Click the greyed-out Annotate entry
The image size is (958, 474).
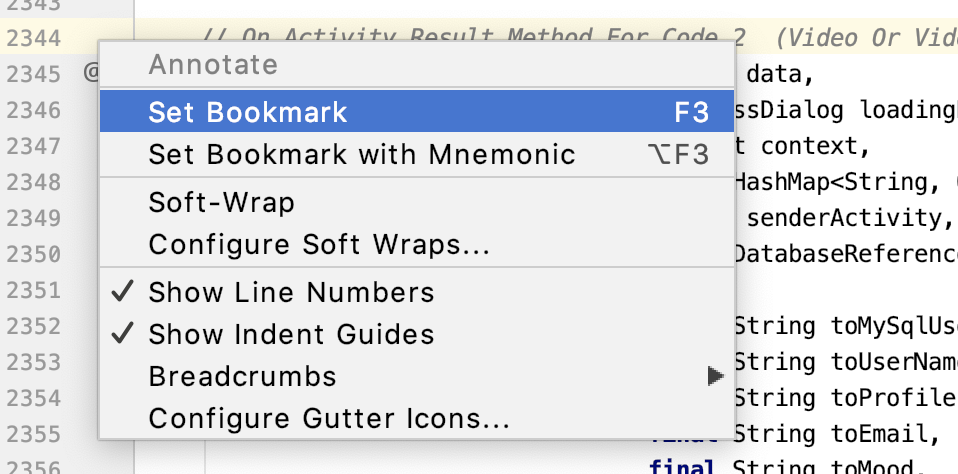click(213, 65)
